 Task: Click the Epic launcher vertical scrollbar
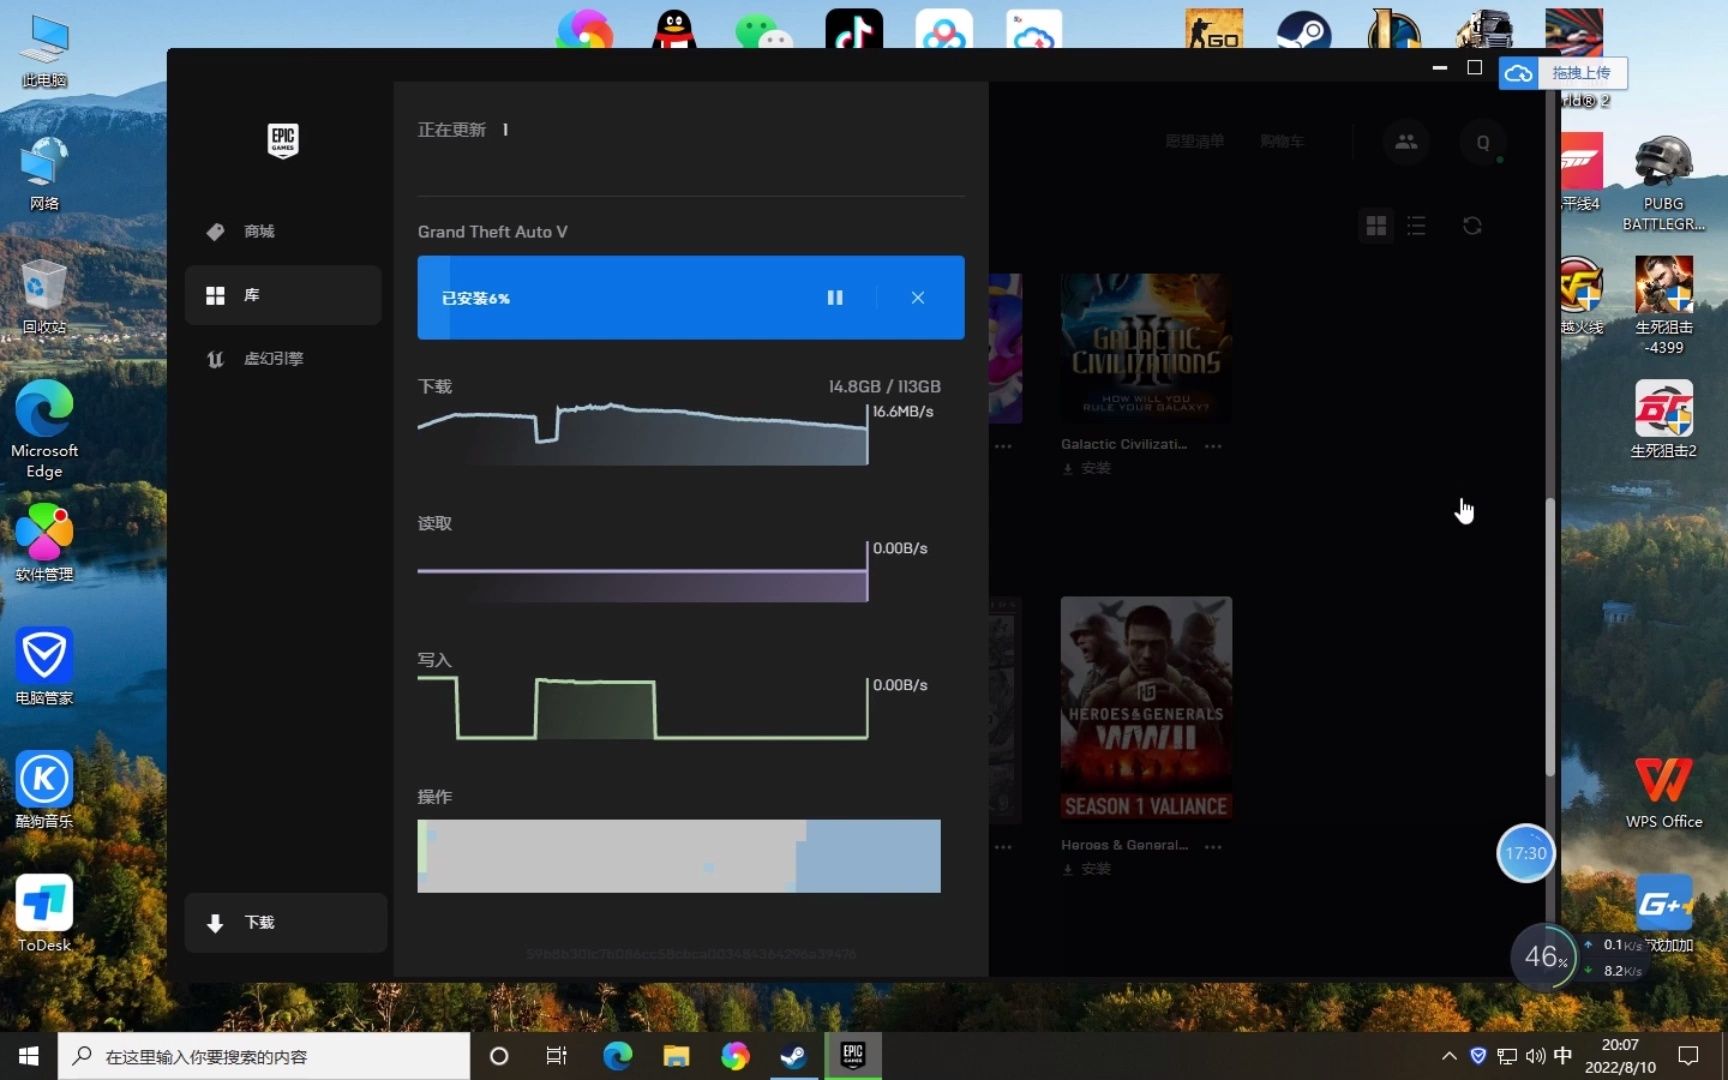tap(1551, 636)
